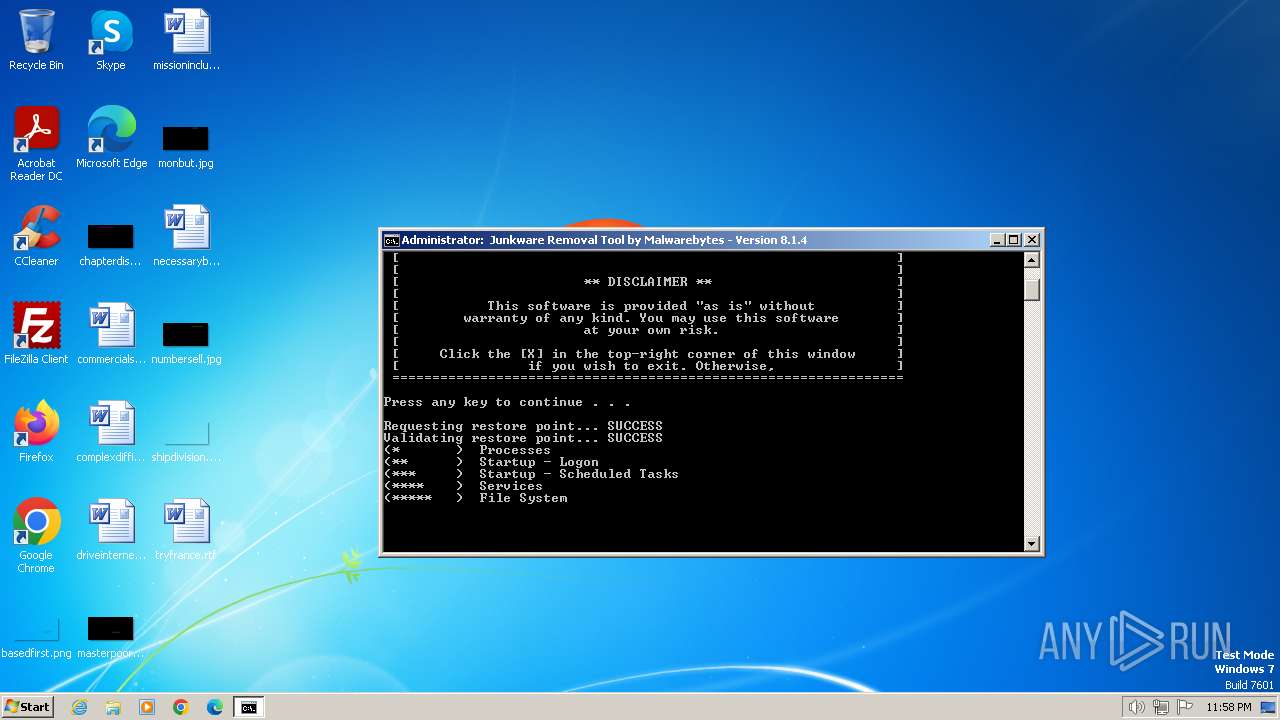The width and height of the screenshot is (1280, 720).
Task: Open Google Chrome desktop shortcut
Action: [x=36, y=537]
